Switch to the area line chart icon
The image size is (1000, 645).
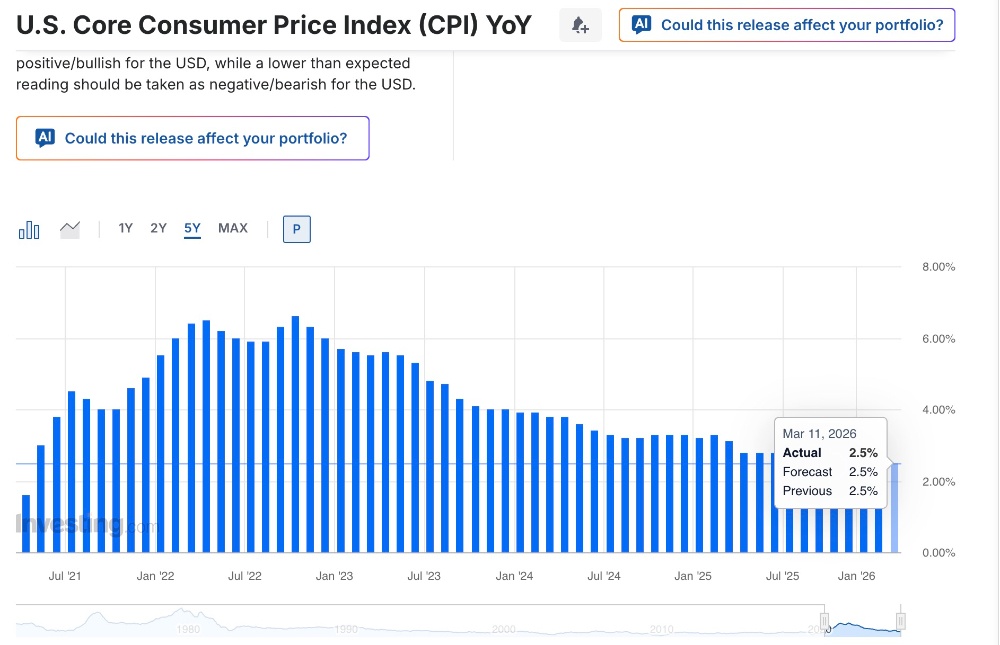click(70, 230)
